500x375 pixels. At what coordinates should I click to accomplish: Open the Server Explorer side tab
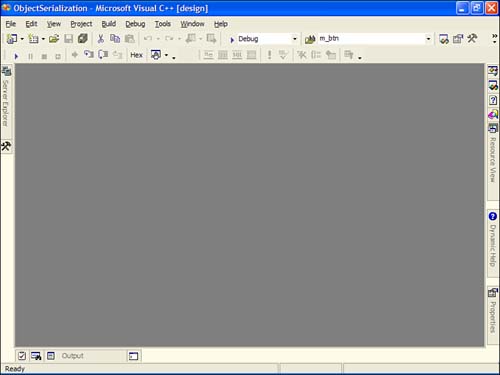coord(6,97)
